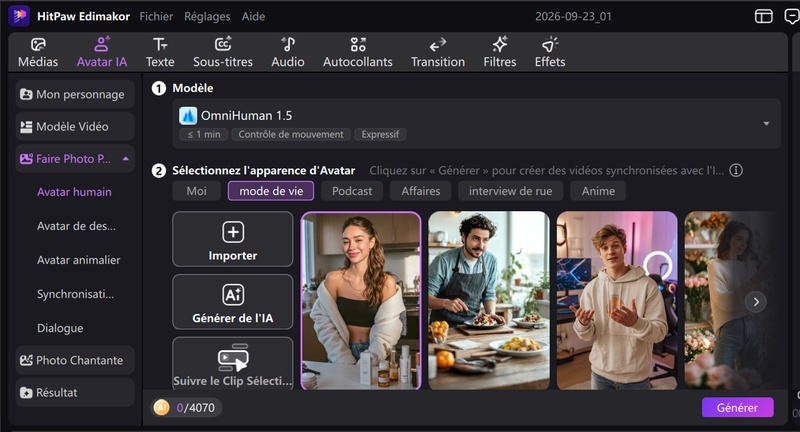Select the florist woman avatar thumbnail
Image resolution: width=800 pixels, height=432 pixels.
[x=730, y=301]
